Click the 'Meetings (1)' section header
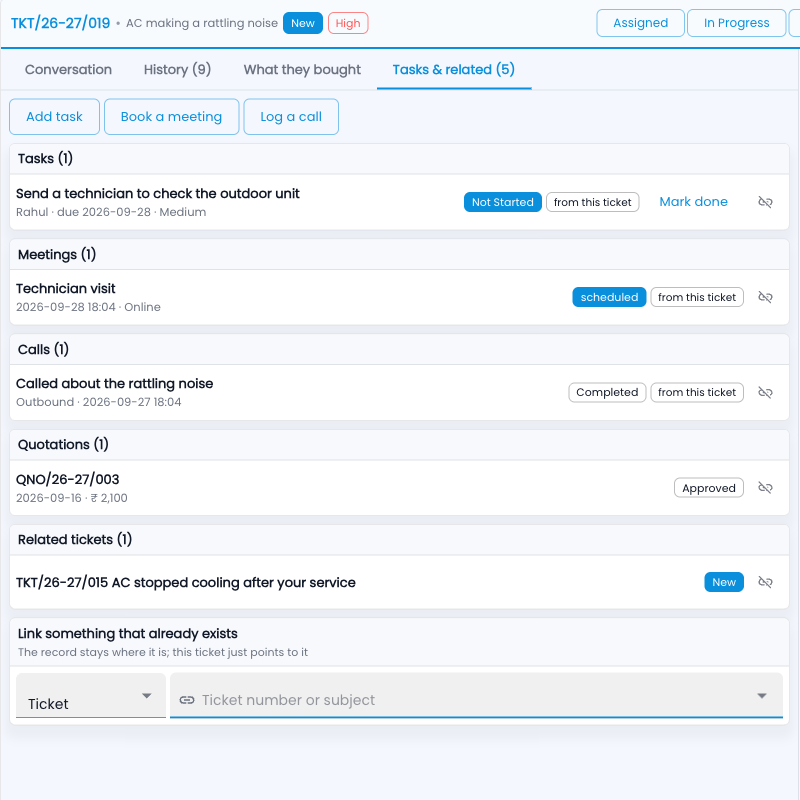The height and width of the screenshot is (800, 800). tap(57, 254)
